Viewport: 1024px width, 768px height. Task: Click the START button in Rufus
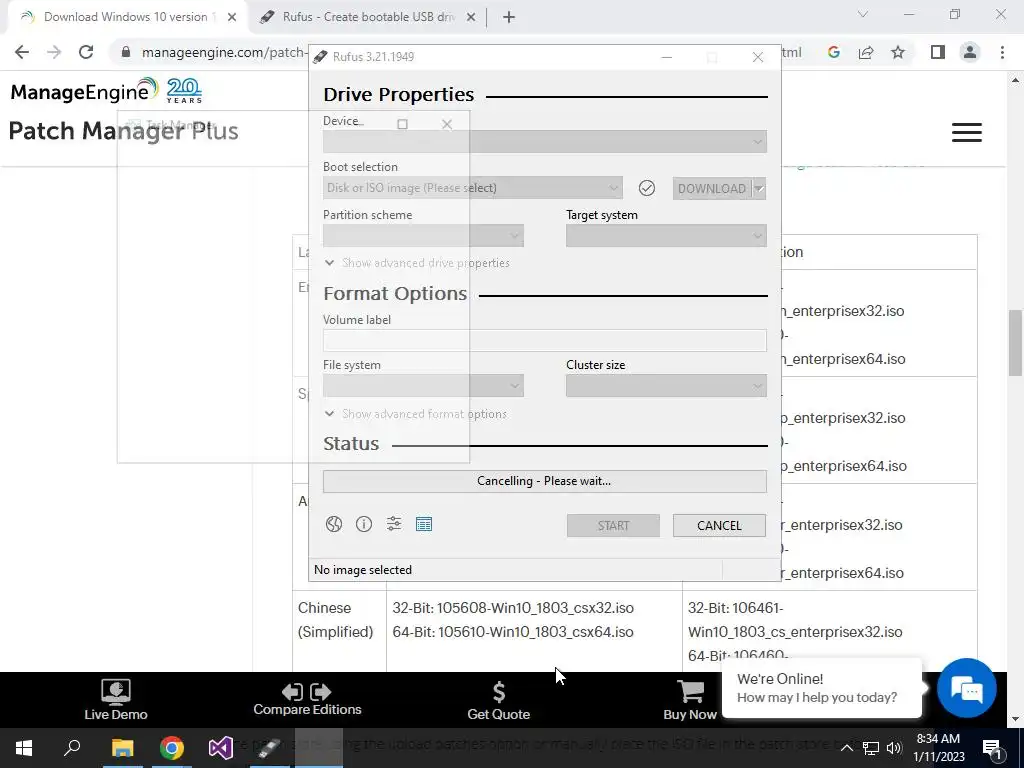tap(613, 526)
